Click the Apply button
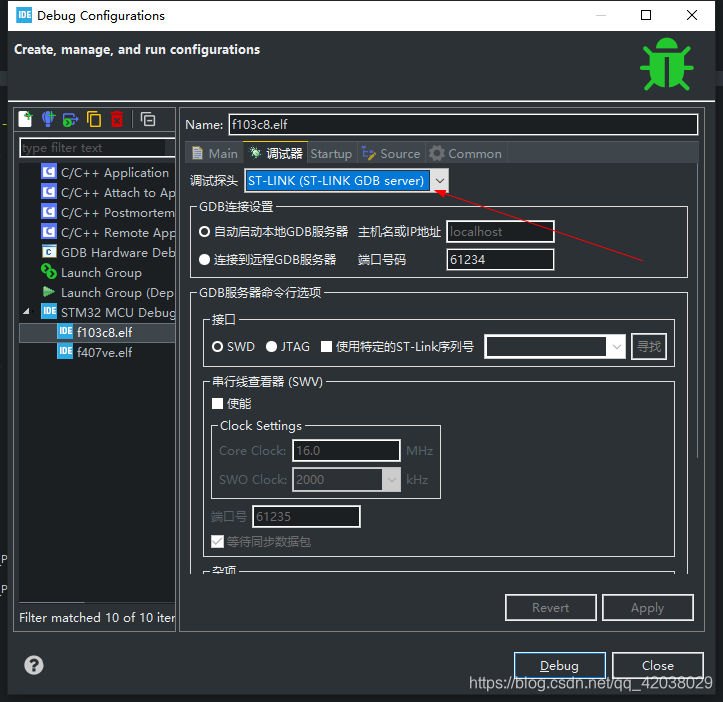Screen dimensions: 723x702 (x=648, y=608)
